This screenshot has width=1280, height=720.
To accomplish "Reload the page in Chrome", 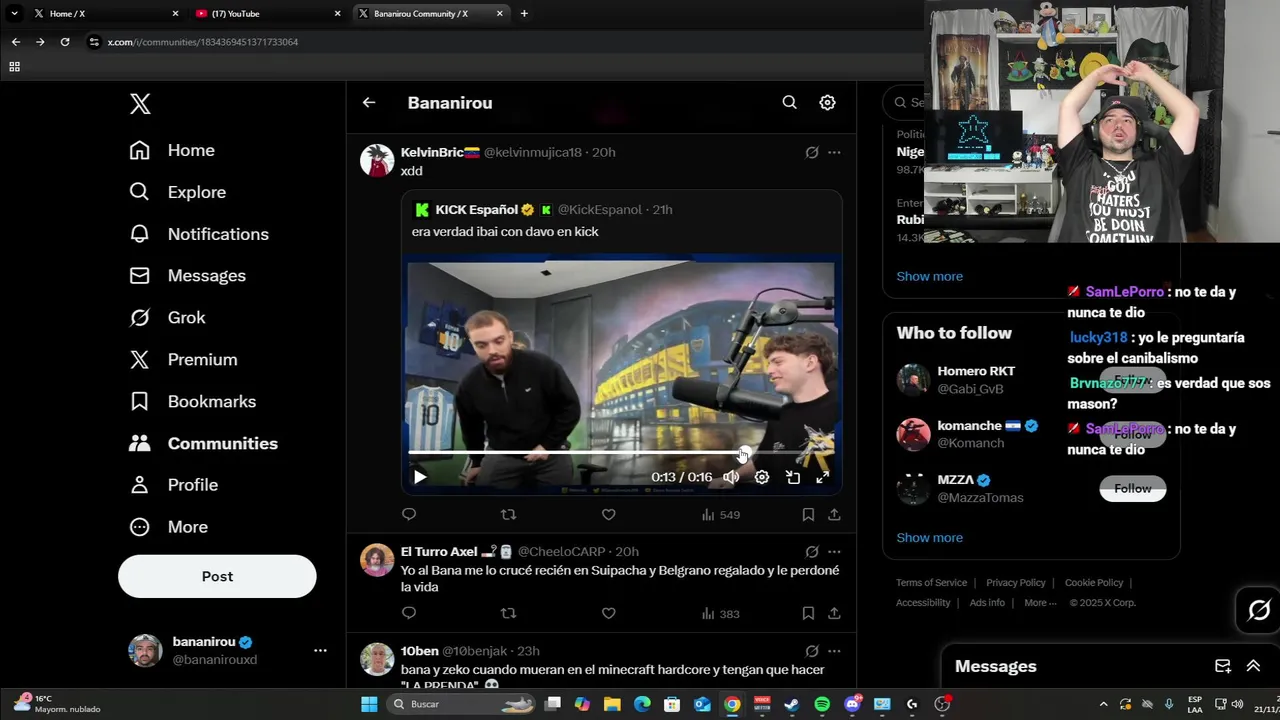I will pos(65,42).
